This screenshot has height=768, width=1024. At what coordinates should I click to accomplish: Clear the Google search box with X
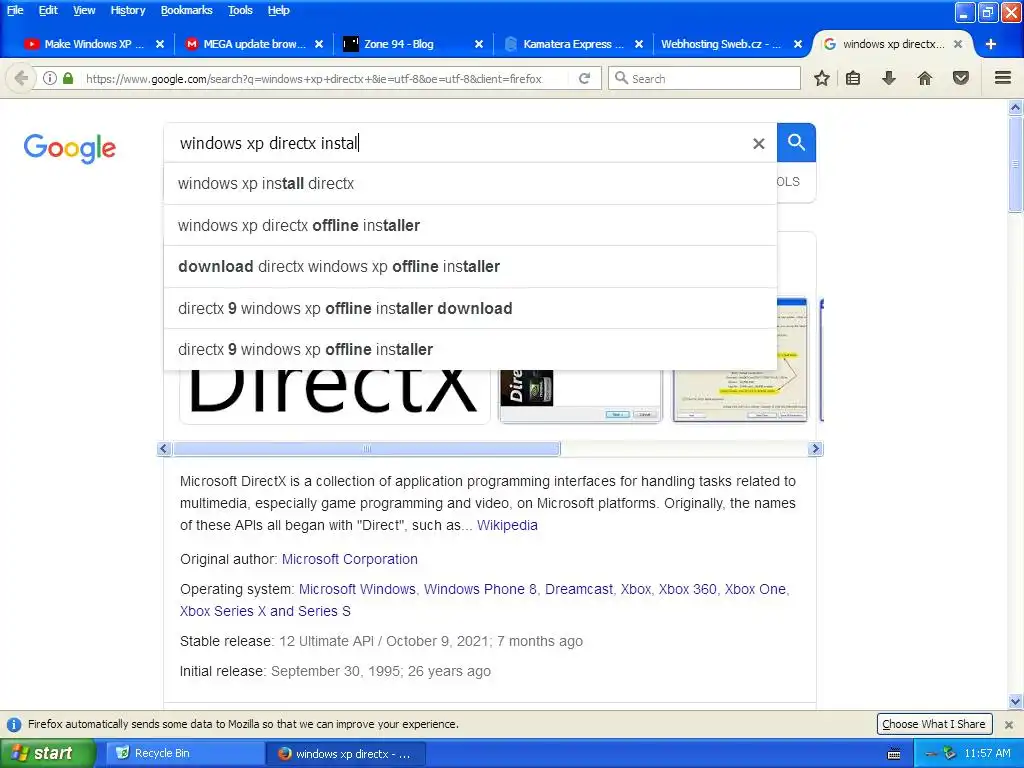758,144
